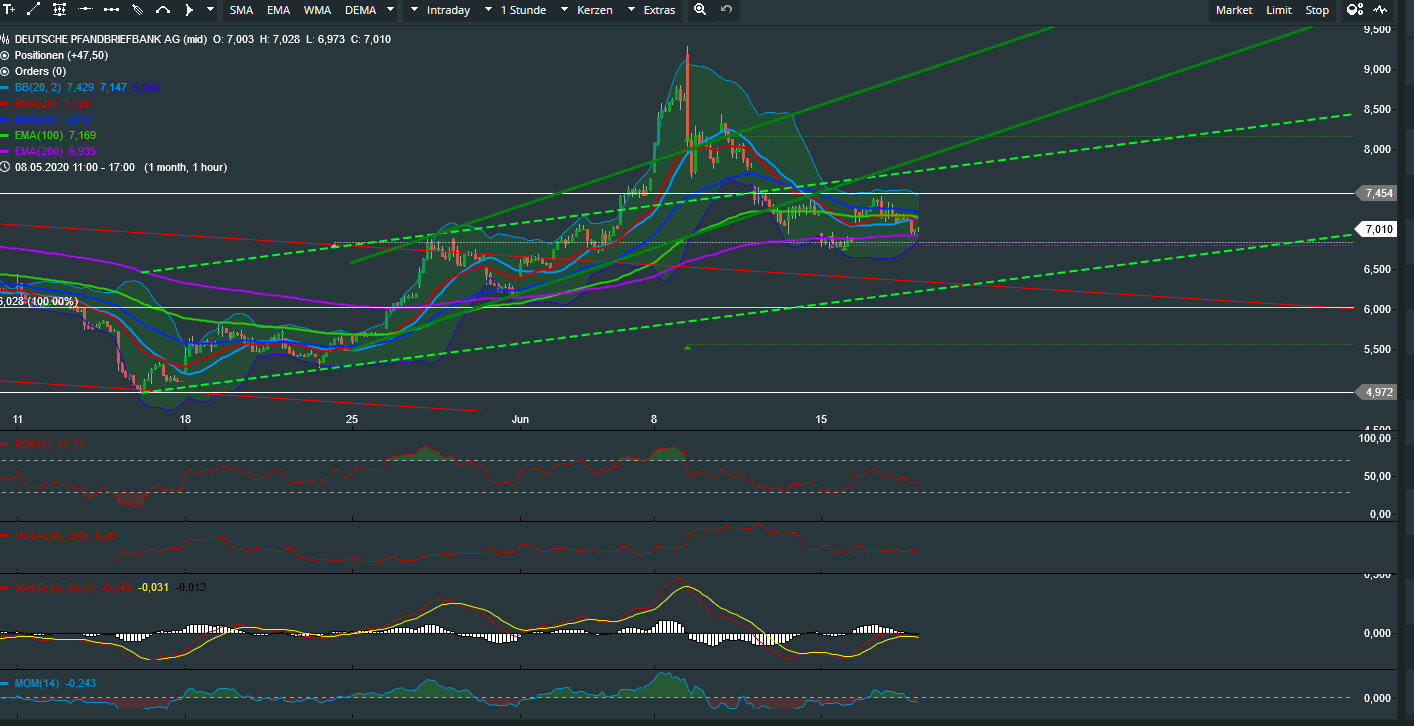Click the EMA(100) green color dash

[6, 135]
